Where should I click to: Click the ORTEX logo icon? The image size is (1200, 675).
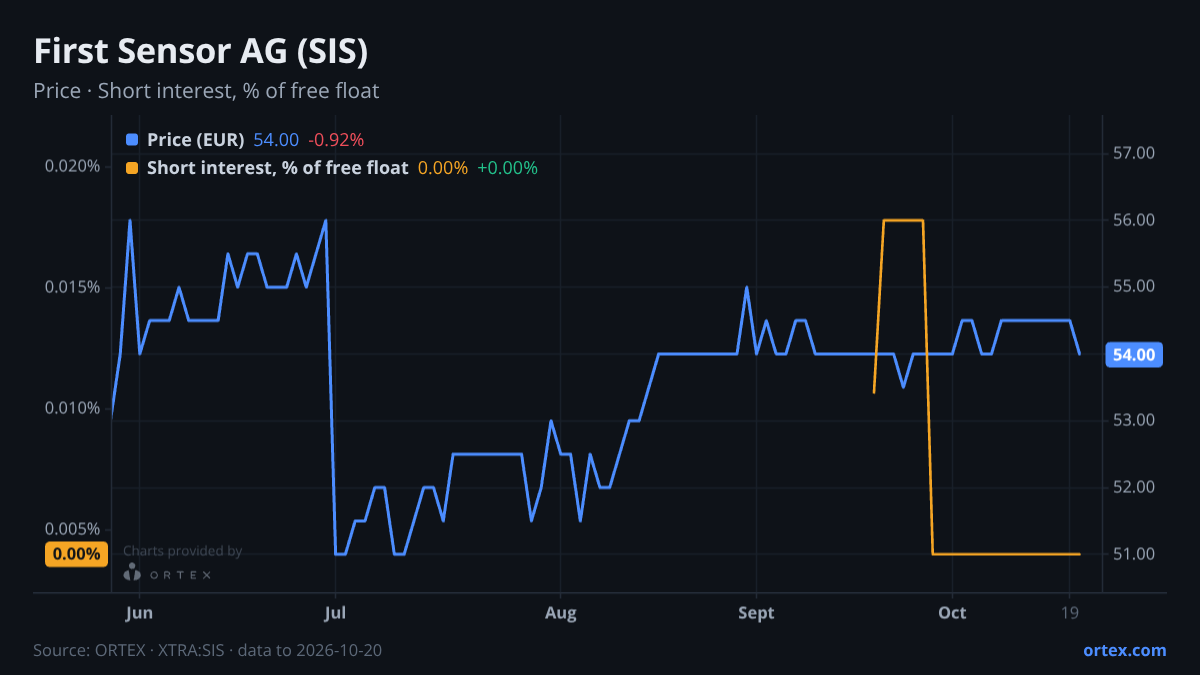[x=132, y=573]
